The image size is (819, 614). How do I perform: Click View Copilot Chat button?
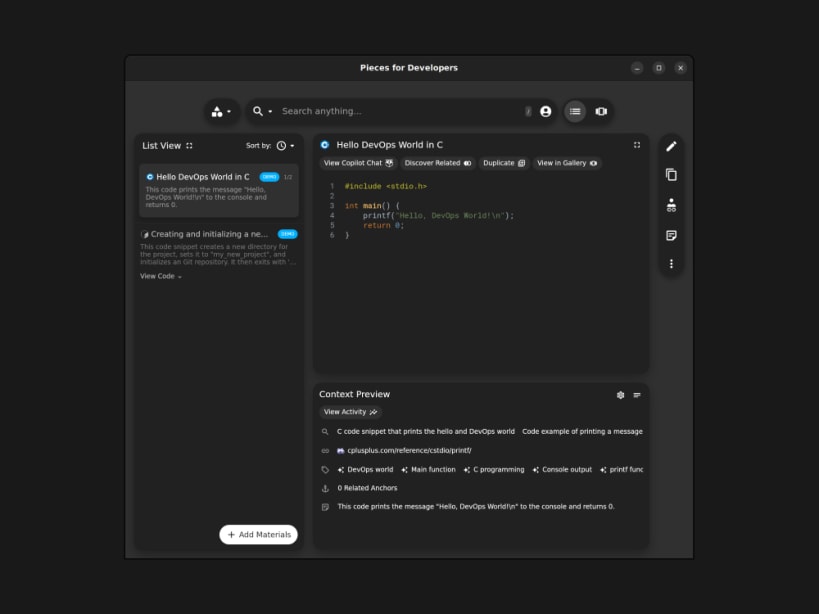coord(358,163)
